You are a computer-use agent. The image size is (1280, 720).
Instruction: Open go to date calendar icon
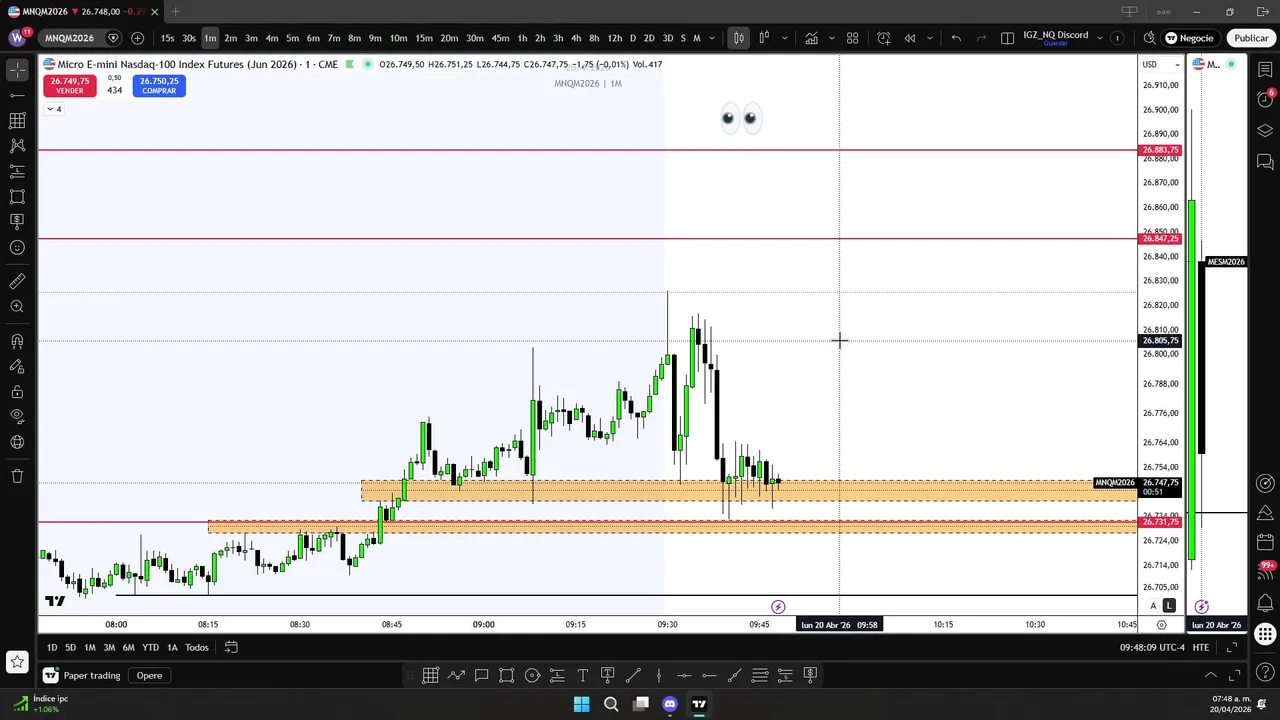231,647
